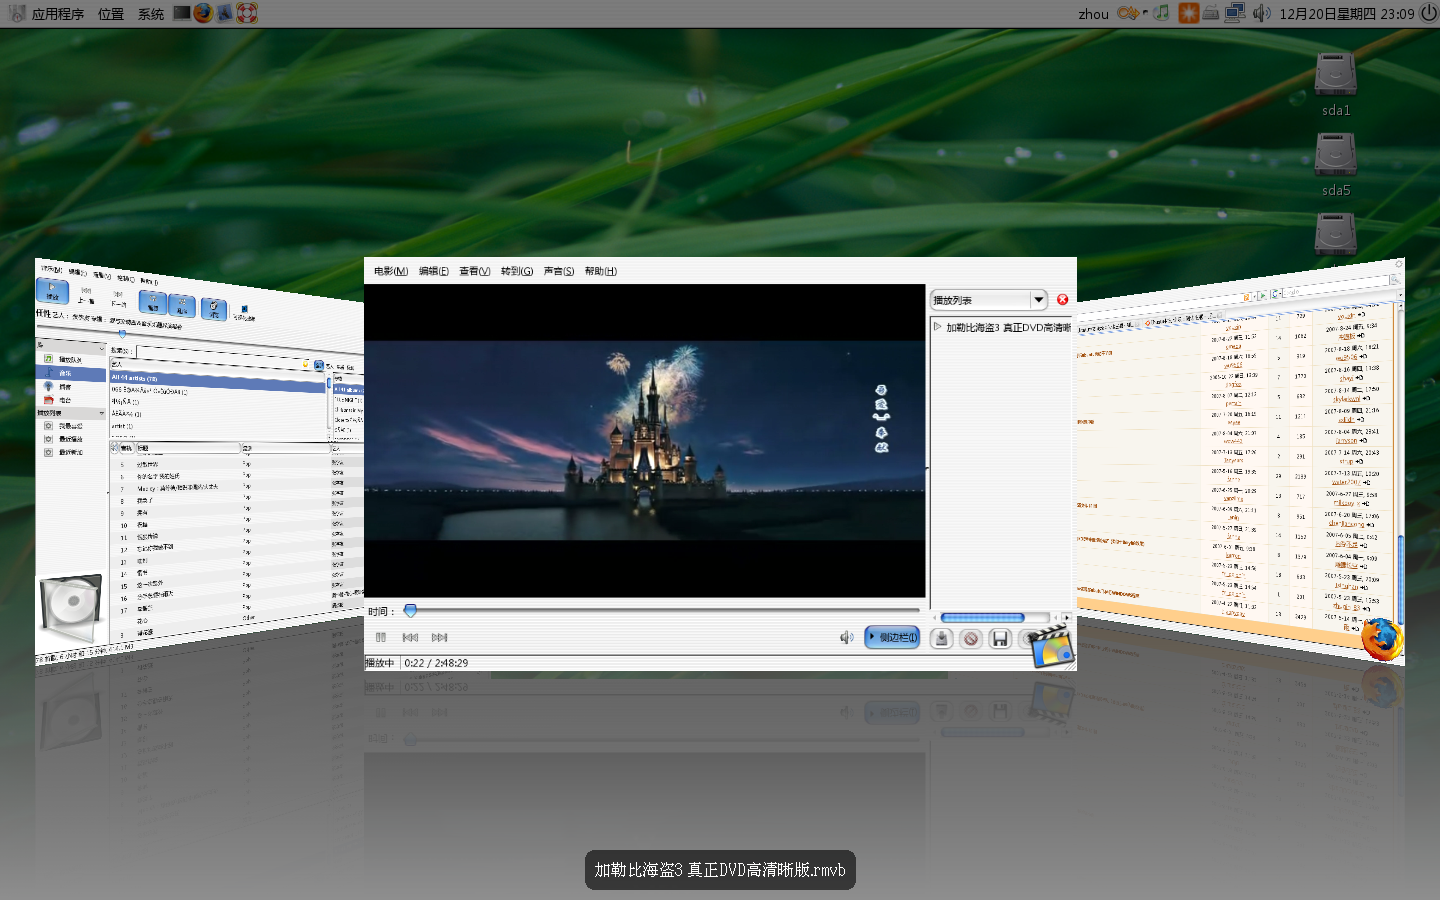Click the video display area

[x=645, y=441]
